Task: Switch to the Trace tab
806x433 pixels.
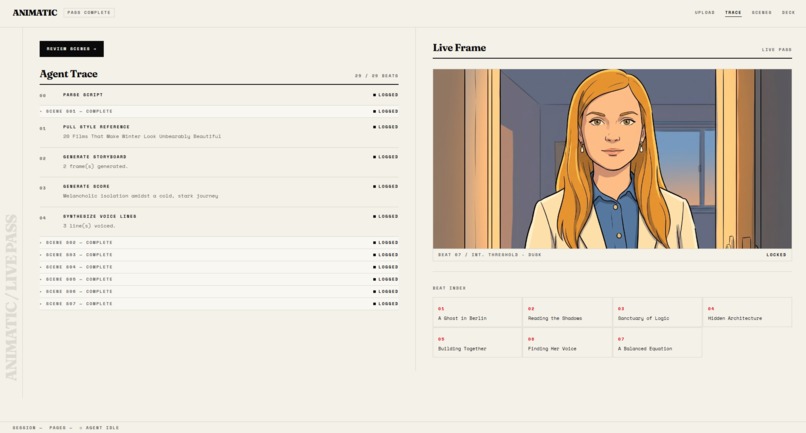Action: pos(733,12)
